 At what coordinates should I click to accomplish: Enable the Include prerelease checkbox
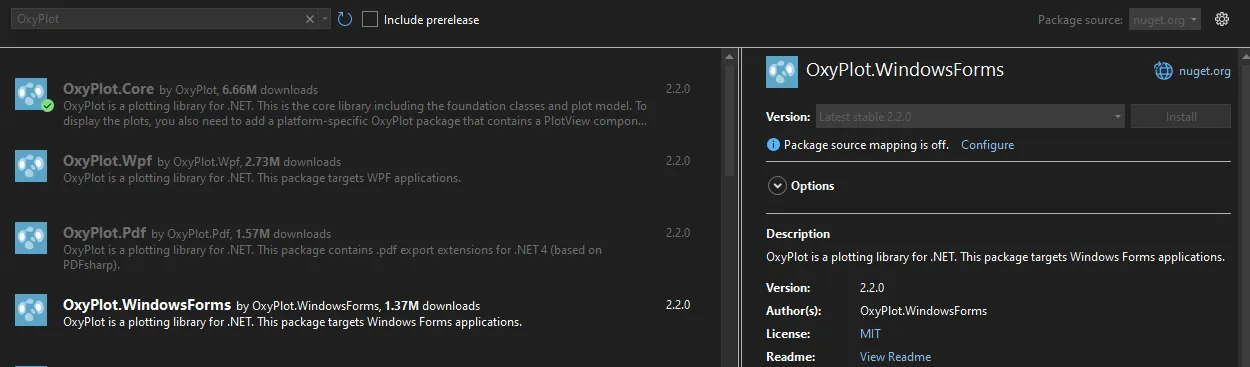coord(370,19)
